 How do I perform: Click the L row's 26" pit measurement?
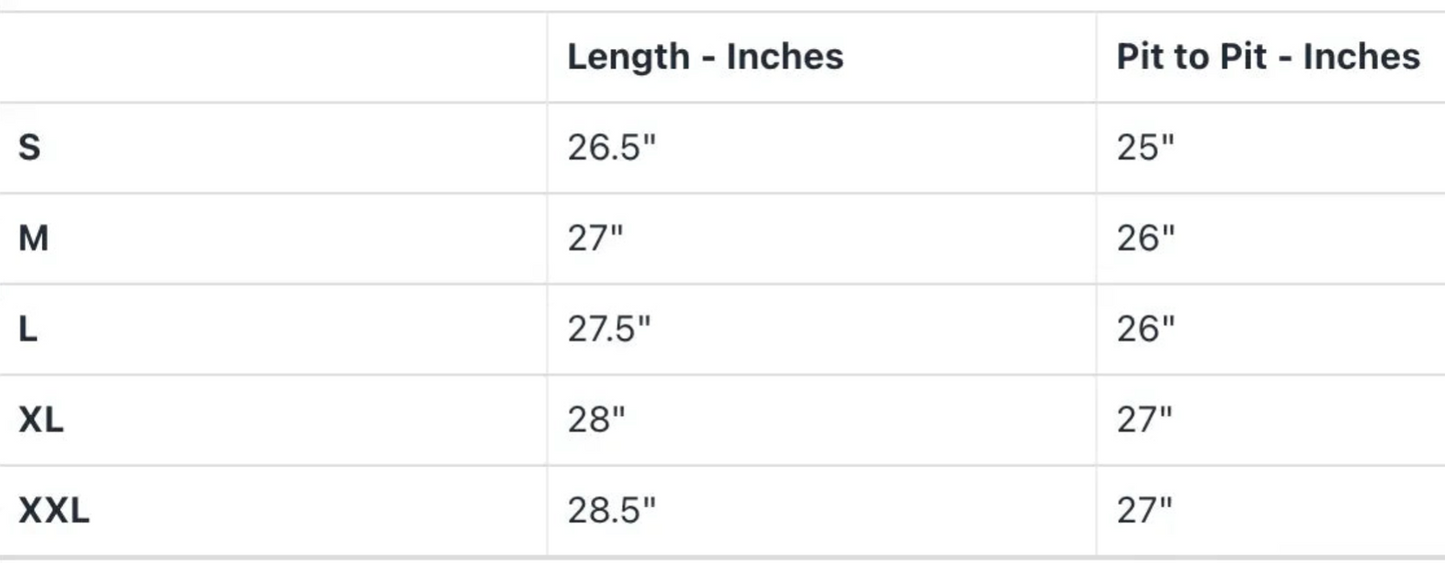pyautogui.click(x=1146, y=329)
